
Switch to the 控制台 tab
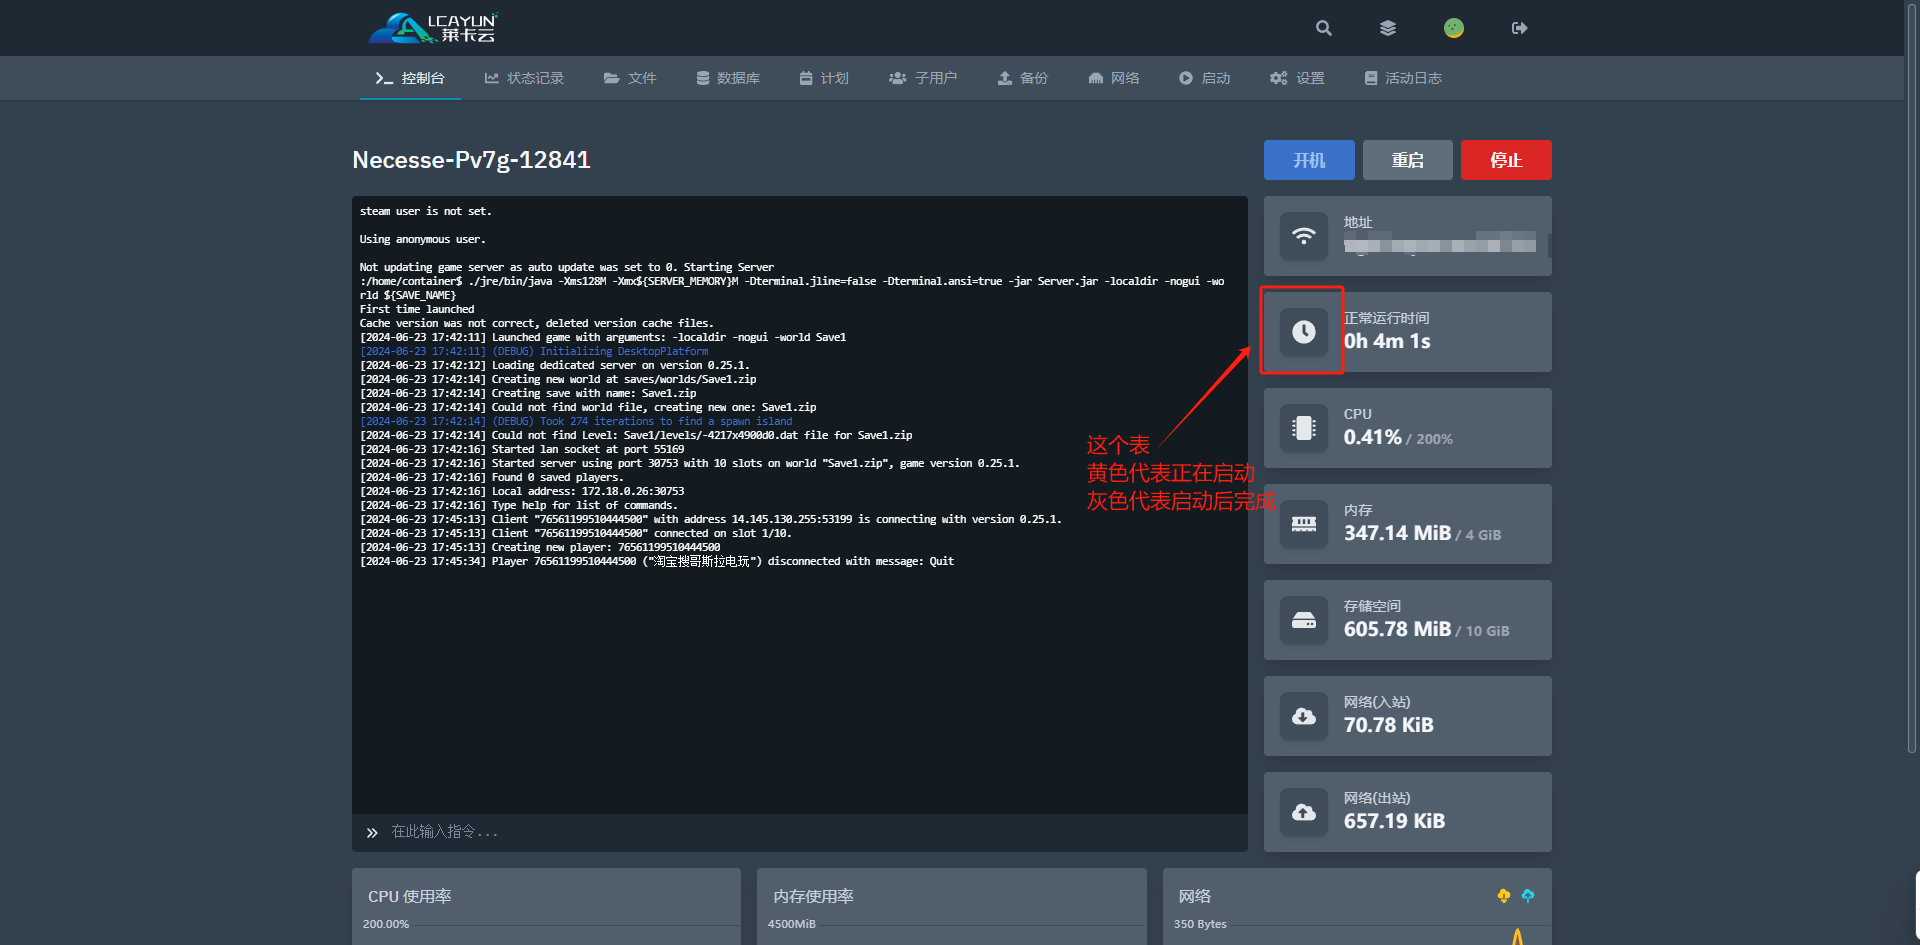point(410,78)
